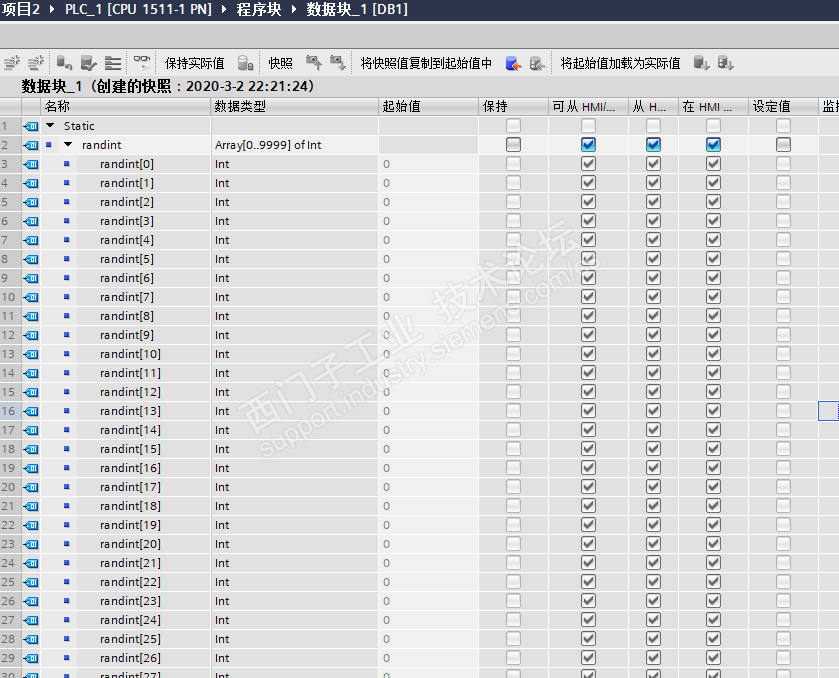Collapse the Static section arrow

click(50, 125)
